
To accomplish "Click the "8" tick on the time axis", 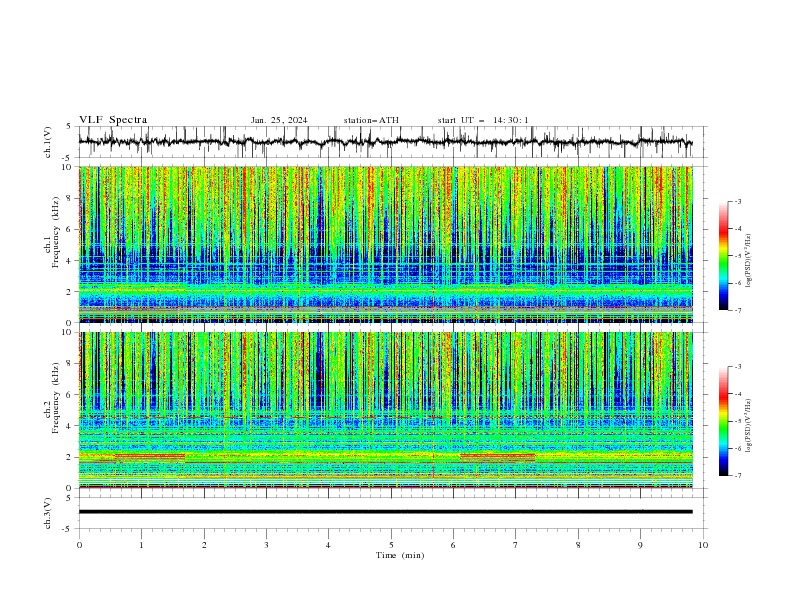I will 578,545.
